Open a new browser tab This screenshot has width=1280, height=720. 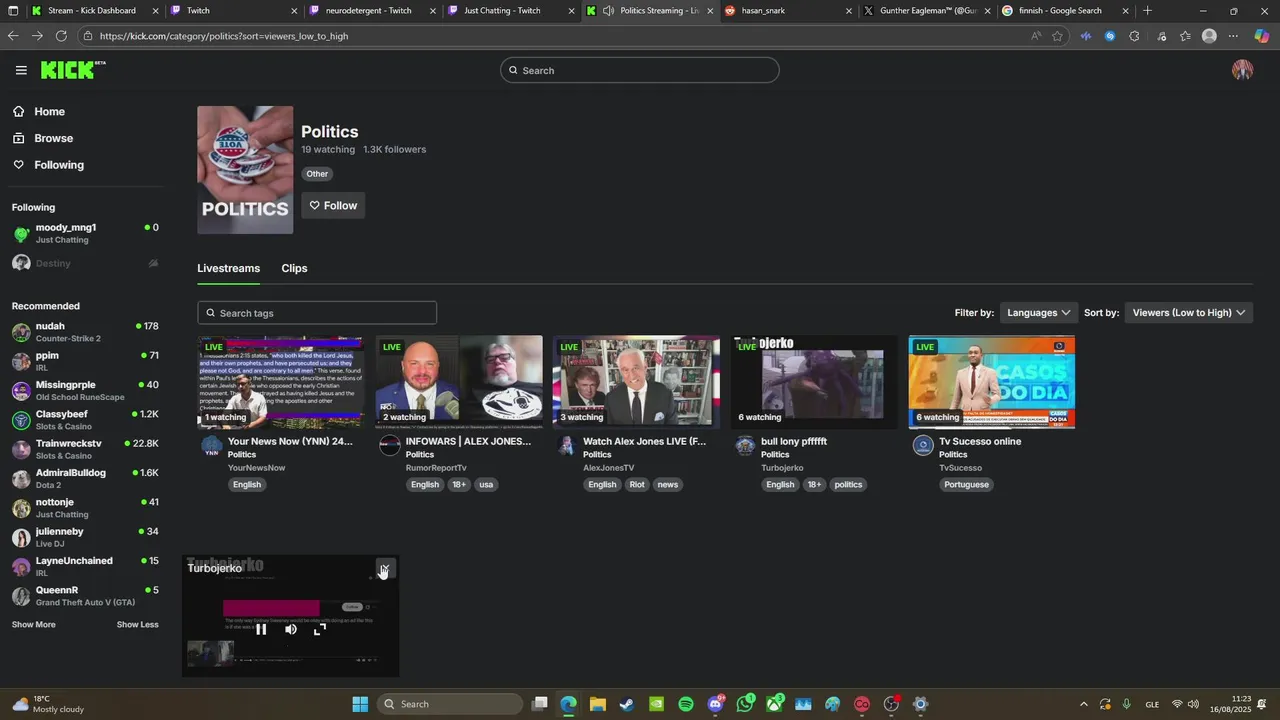click(1147, 11)
